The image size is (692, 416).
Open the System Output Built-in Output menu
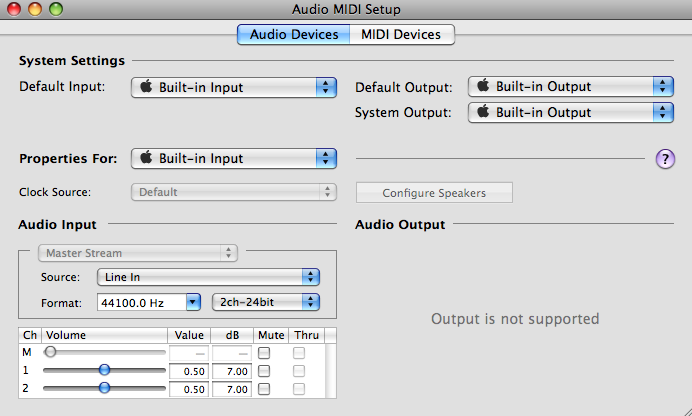click(571, 112)
